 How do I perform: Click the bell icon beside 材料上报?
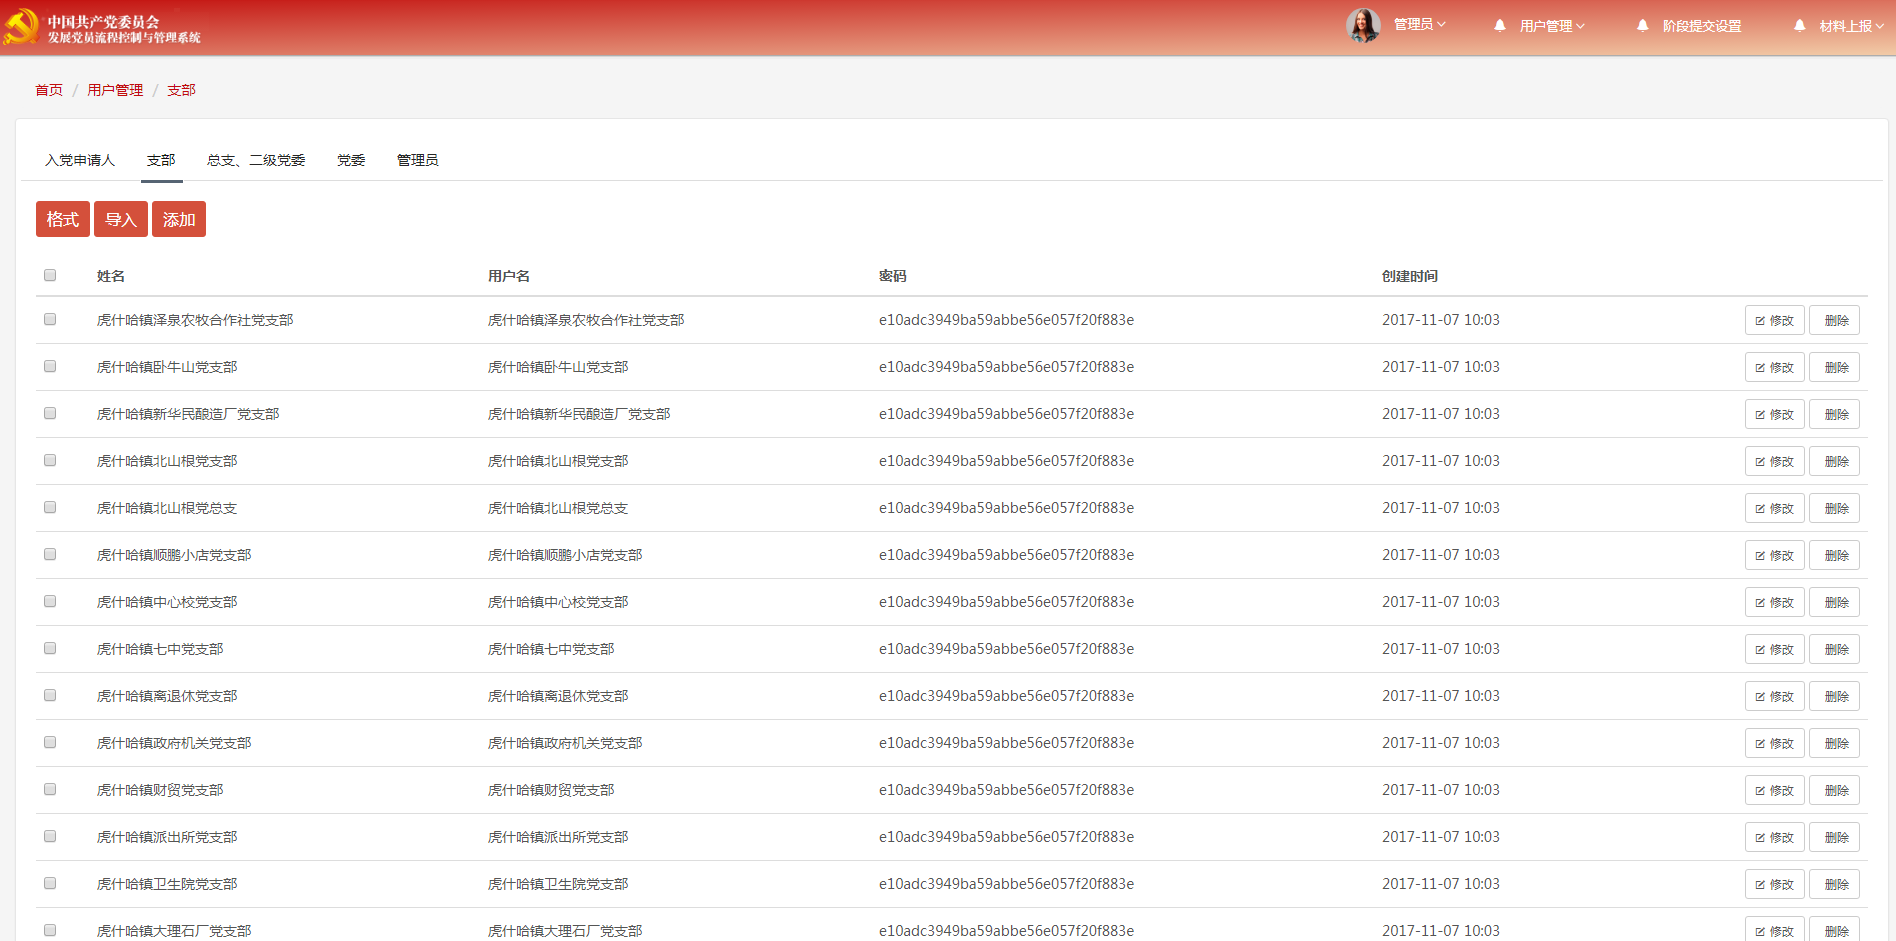click(1800, 26)
